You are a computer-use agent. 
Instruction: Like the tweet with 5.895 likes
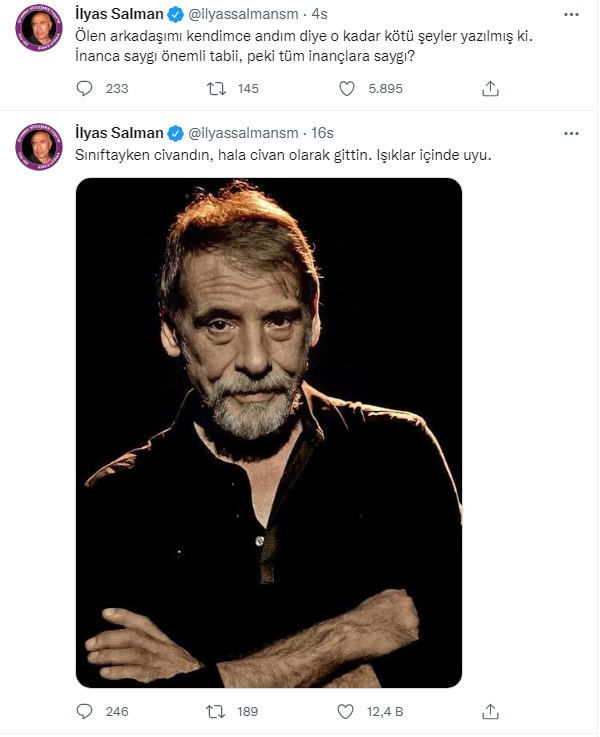coord(347,89)
